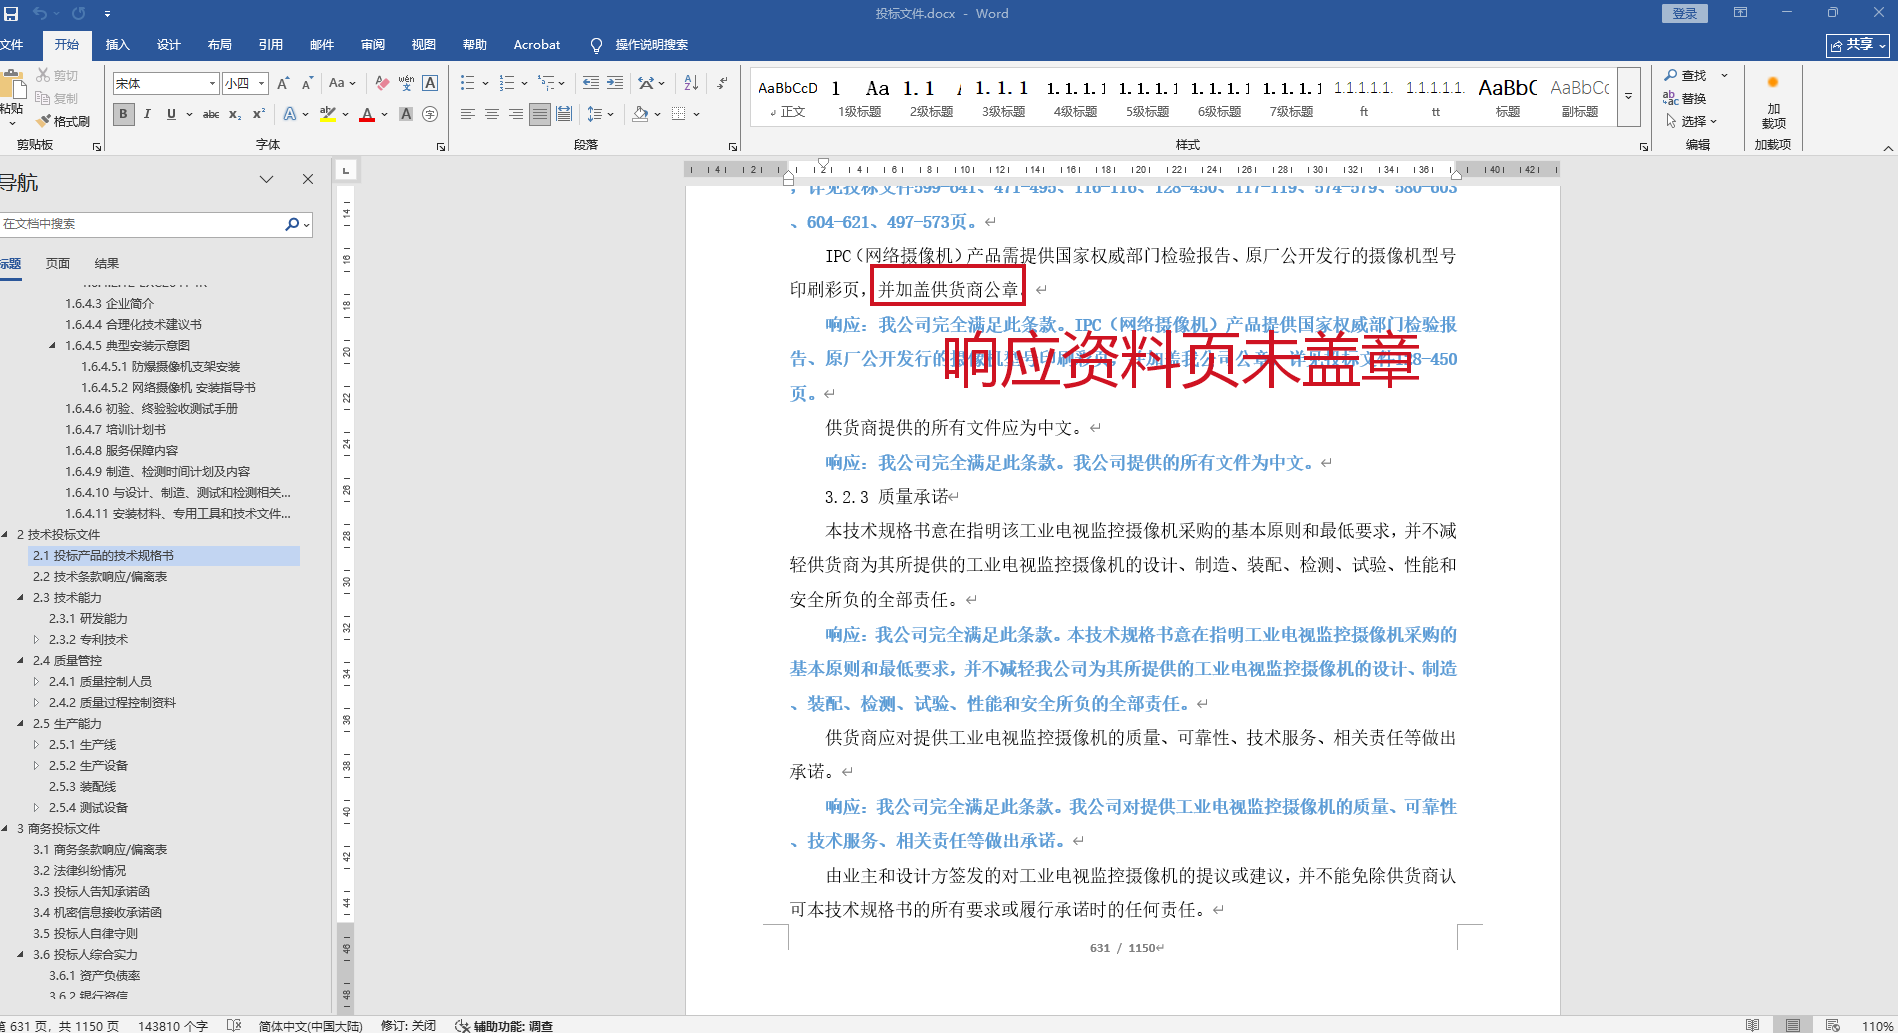Increase indent with the indent icon
1898x1033 pixels.
click(x=615, y=83)
